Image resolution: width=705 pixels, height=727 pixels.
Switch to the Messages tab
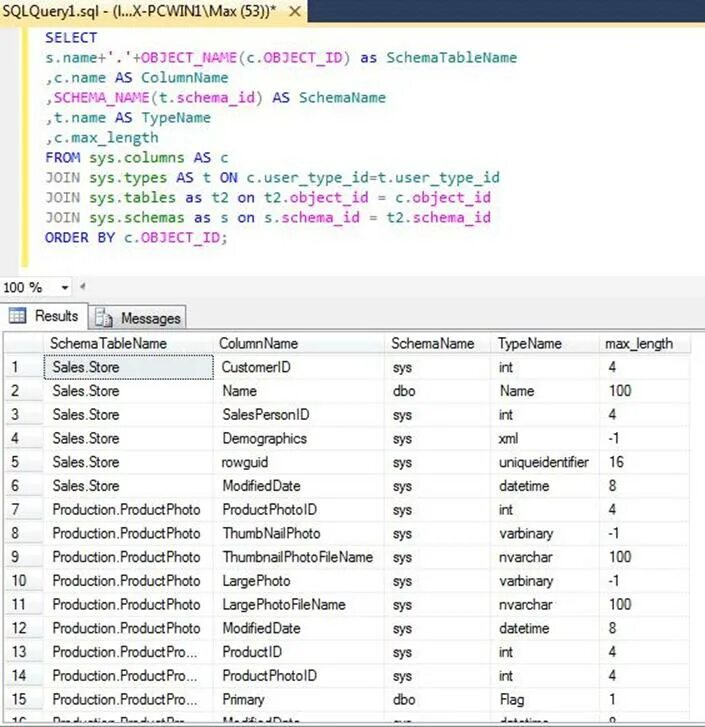(x=138, y=318)
